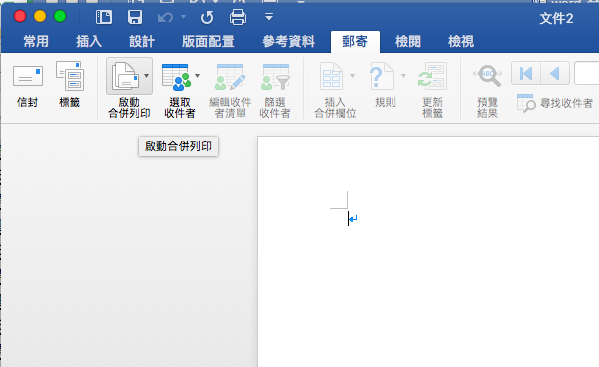This screenshot has width=599, height=367.
Task: Click the 選取收件者 icon
Action: 176,77
